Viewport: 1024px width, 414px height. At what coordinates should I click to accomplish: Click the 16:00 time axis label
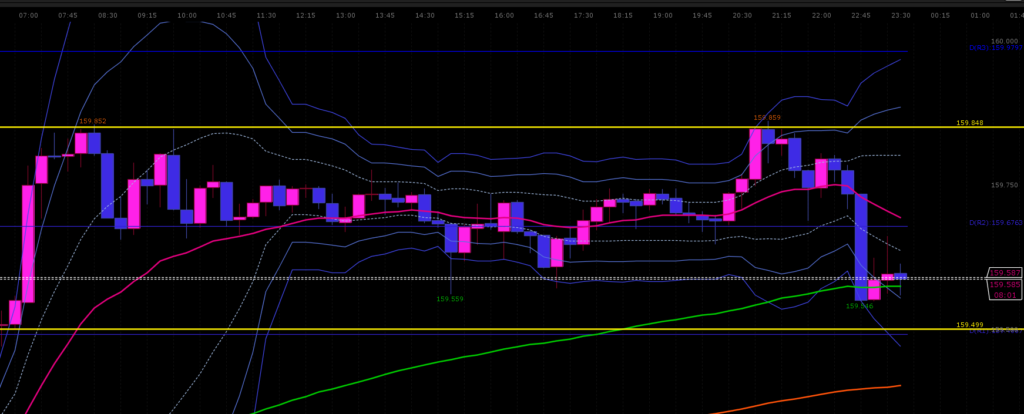point(504,16)
